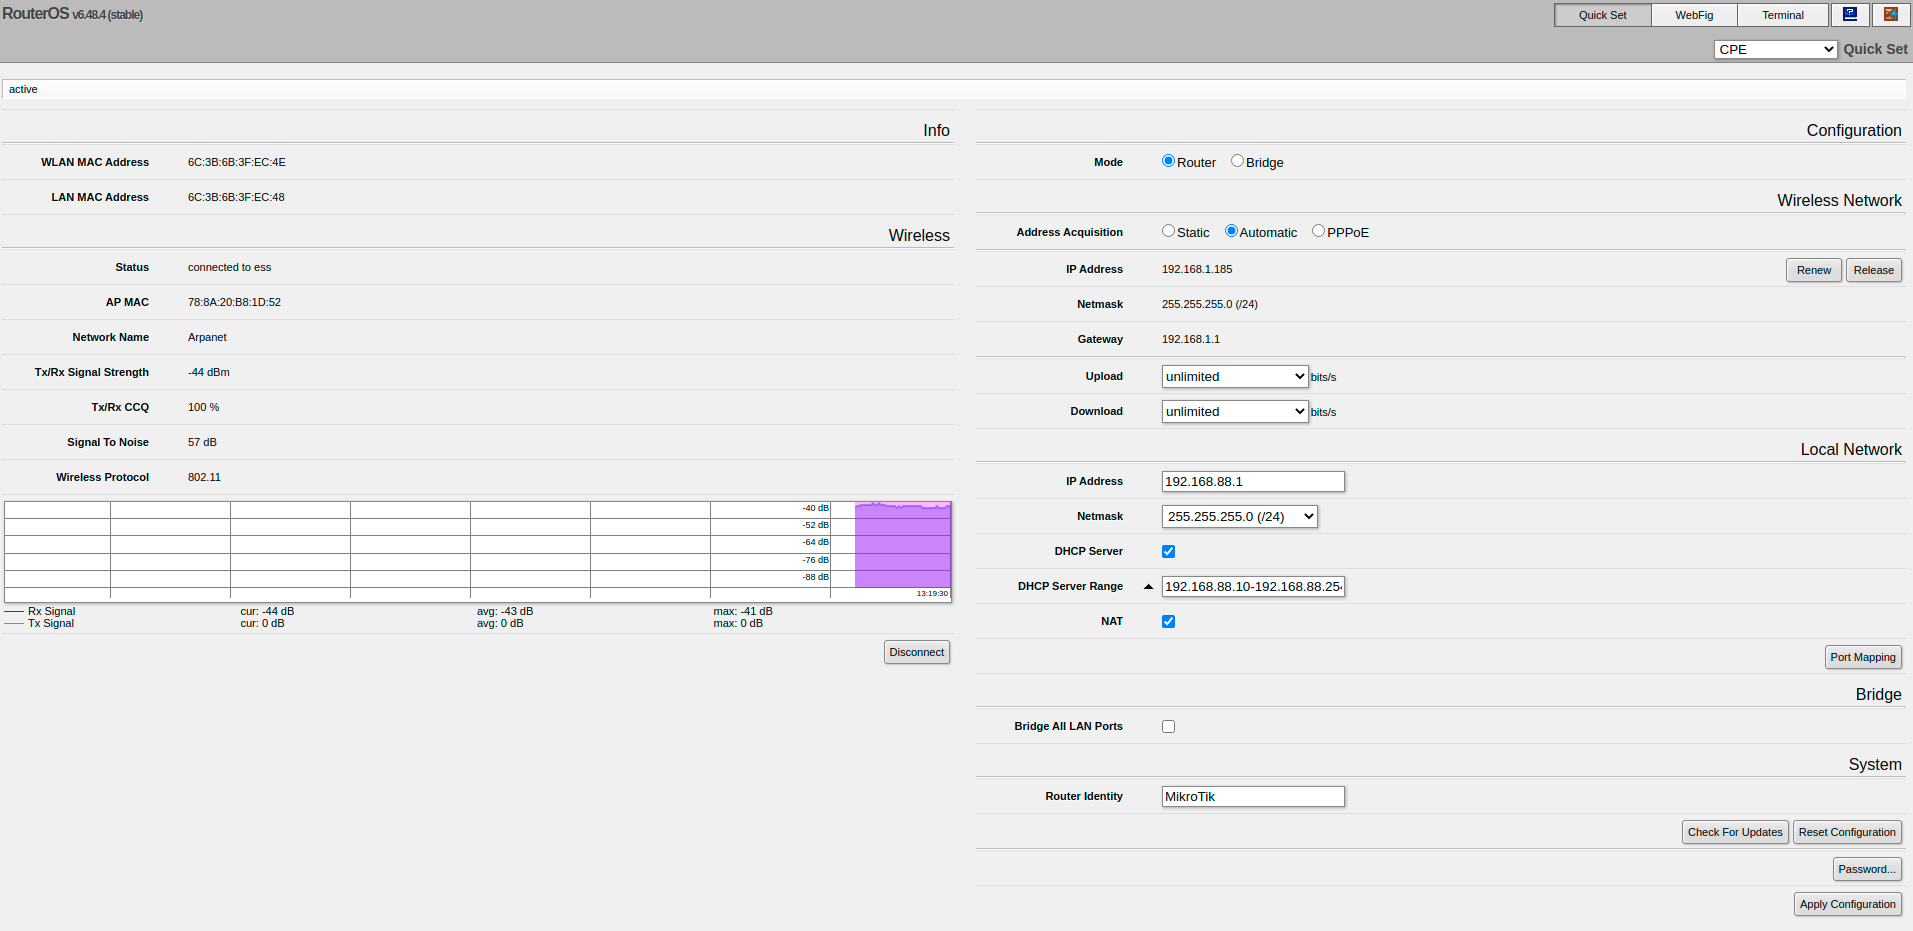
Task: Open the Terminal tab
Action: pyautogui.click(x=1782, y=15)
